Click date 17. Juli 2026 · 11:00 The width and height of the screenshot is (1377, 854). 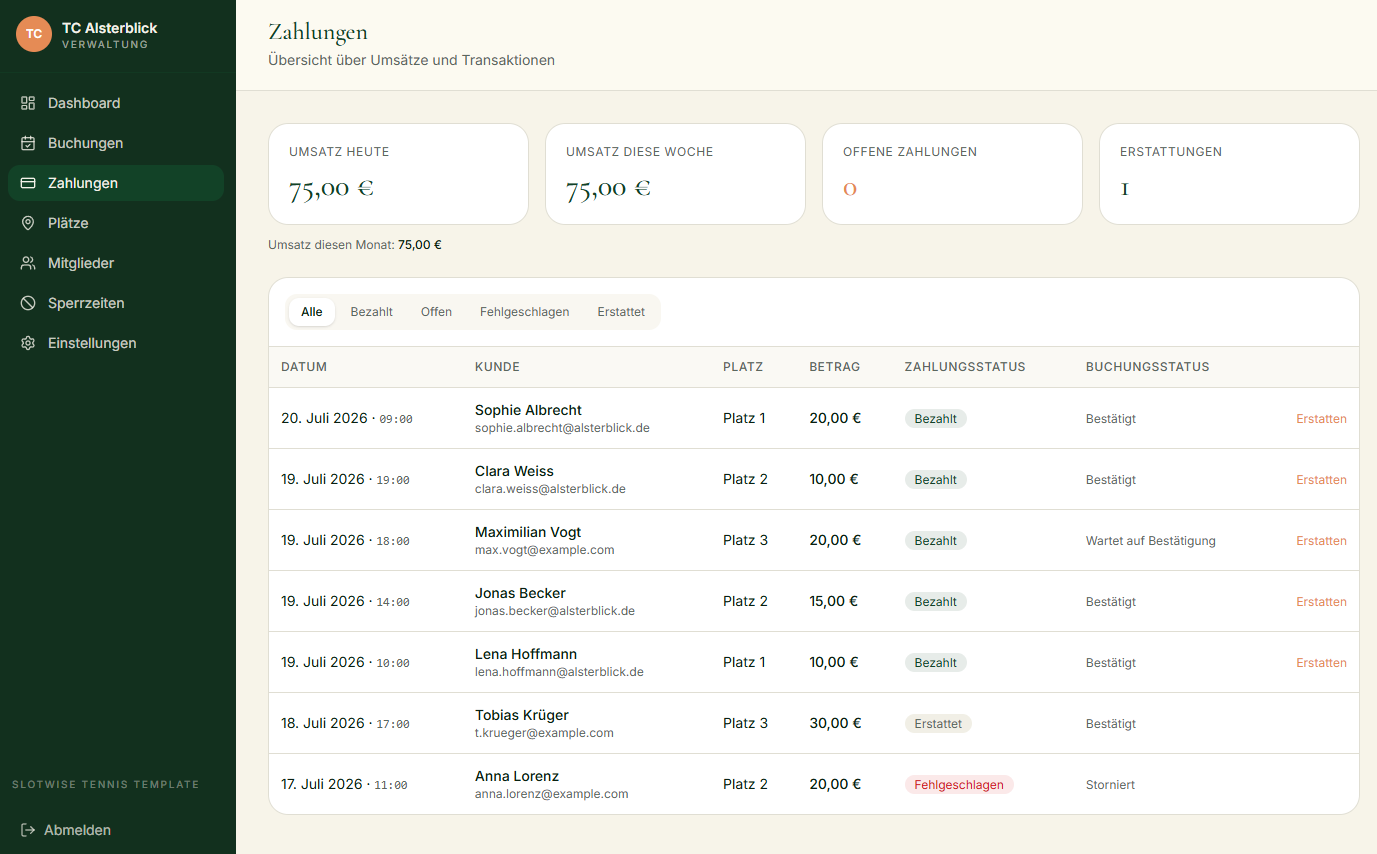344,785
